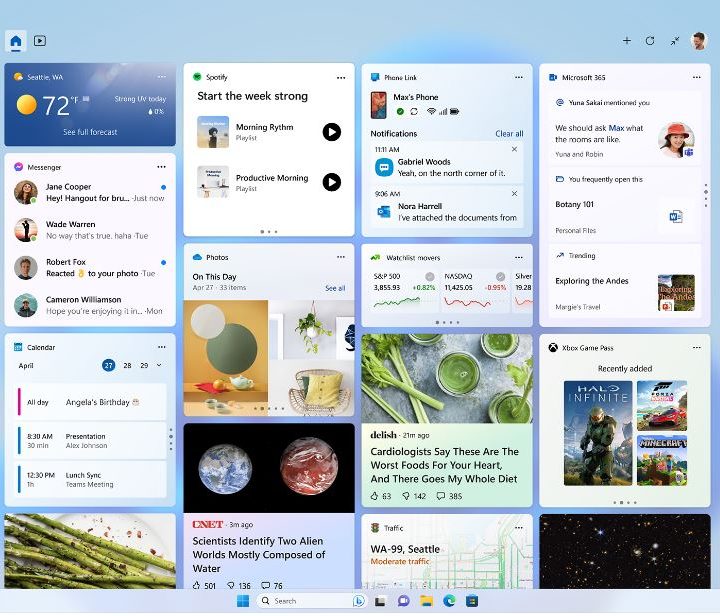Open Watchlist movers more options menu
Viewport: 720px width, 616px height.
point(518,258)
